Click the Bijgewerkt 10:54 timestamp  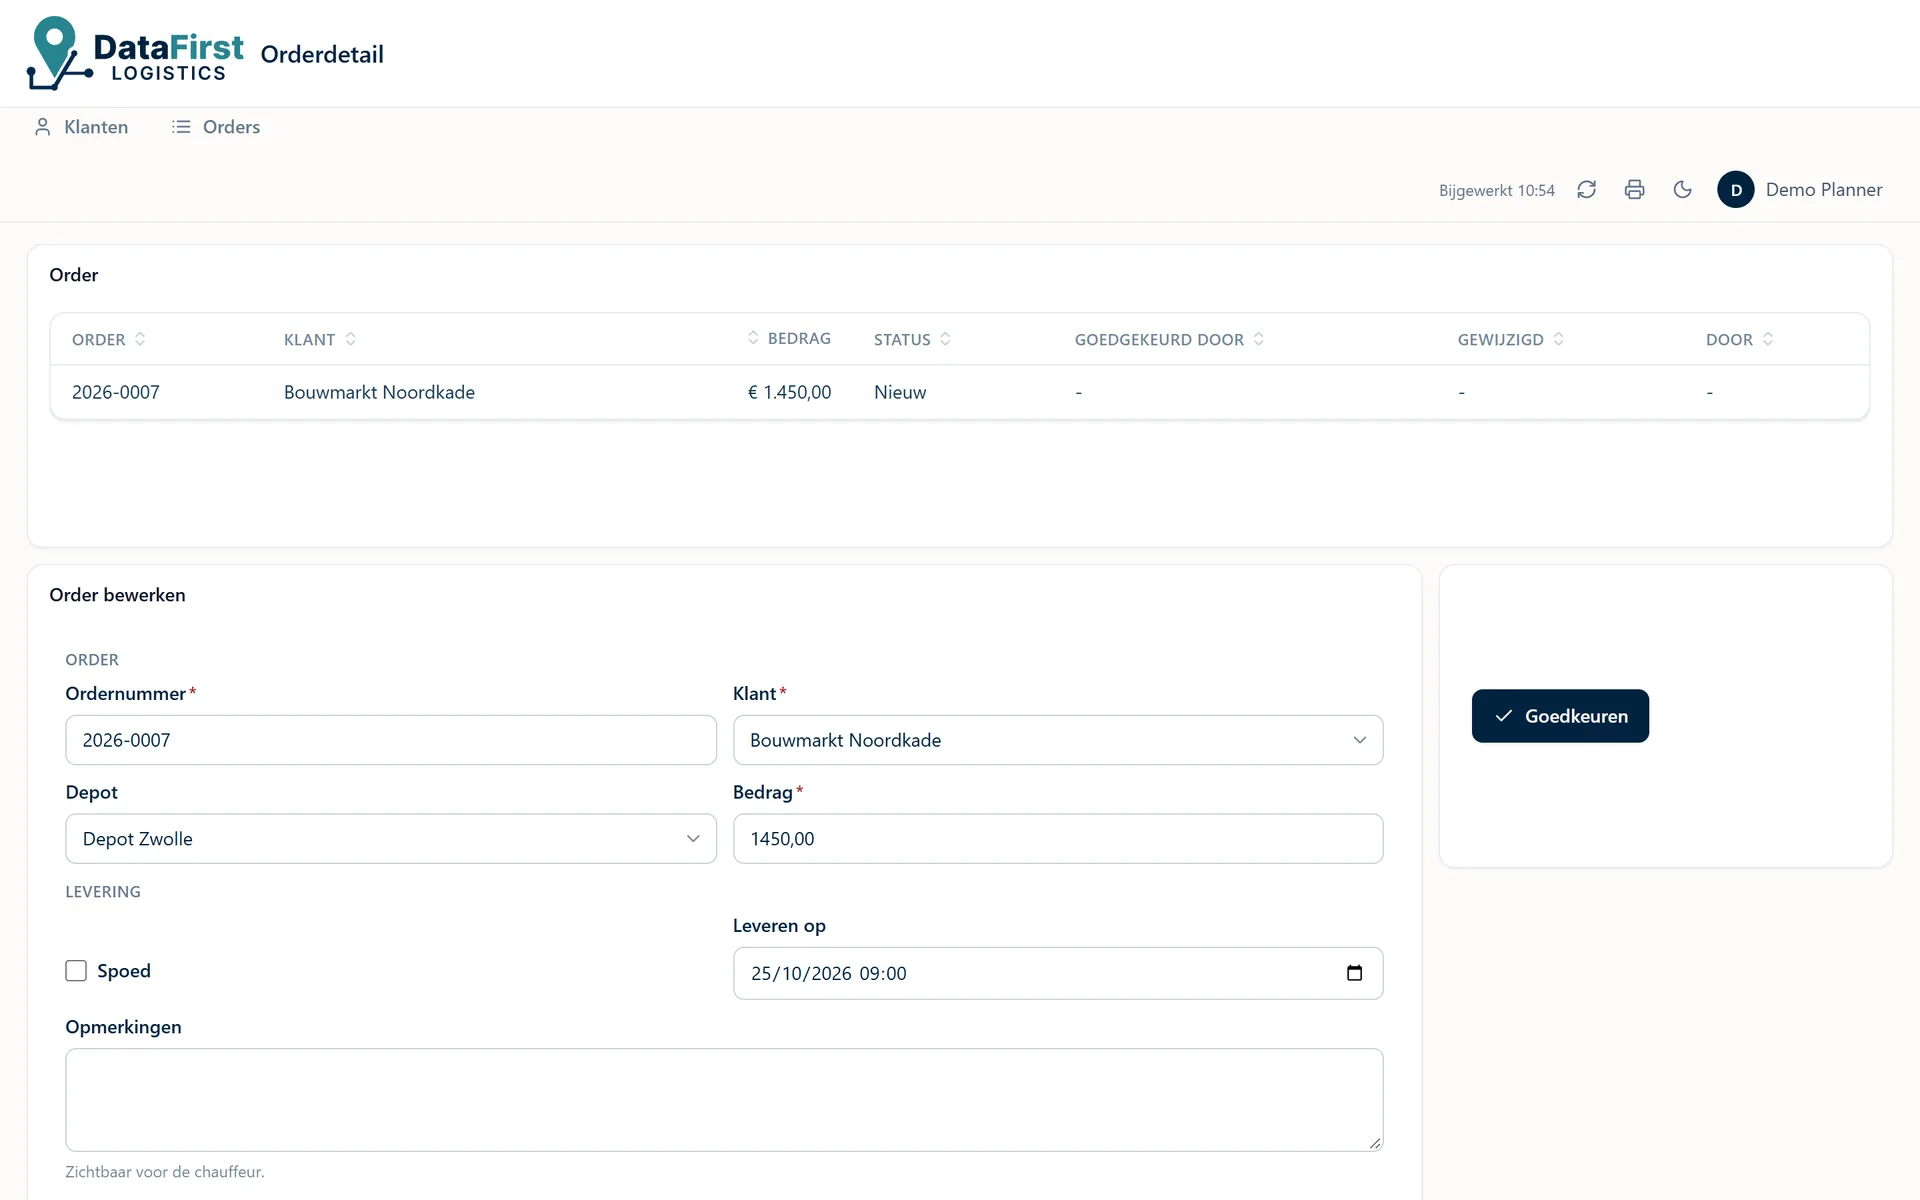[1496, 191]
